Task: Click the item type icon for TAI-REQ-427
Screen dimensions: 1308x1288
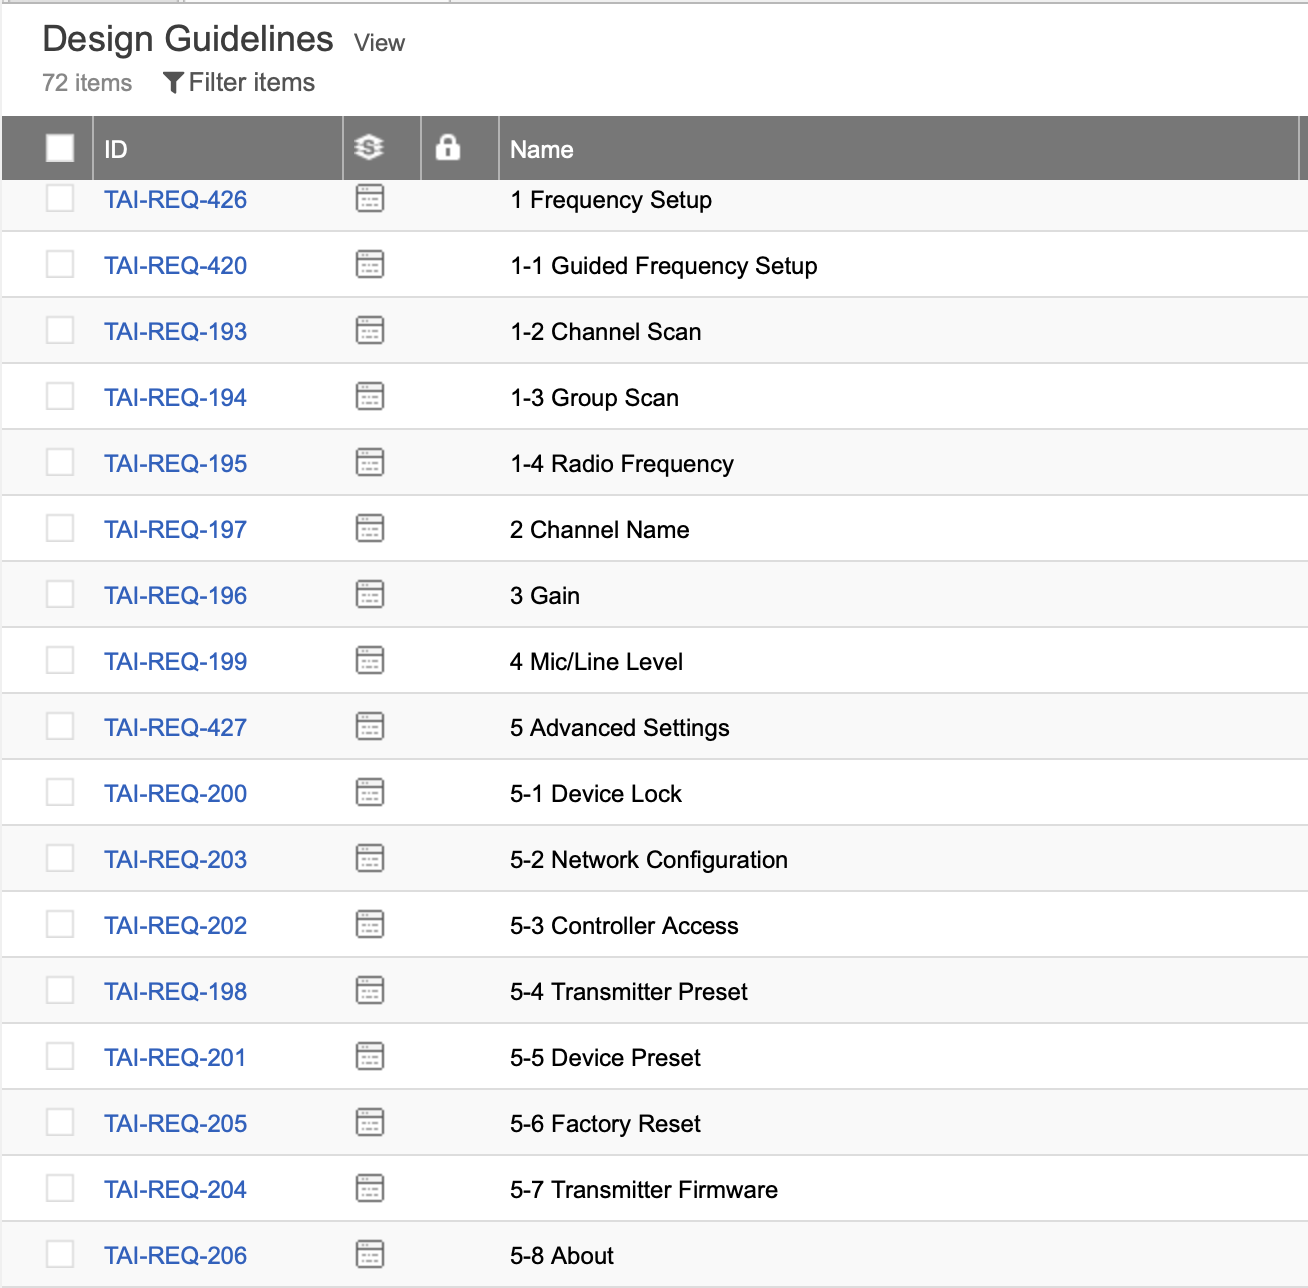Action: pyautogui.click(x=370, y=726)
